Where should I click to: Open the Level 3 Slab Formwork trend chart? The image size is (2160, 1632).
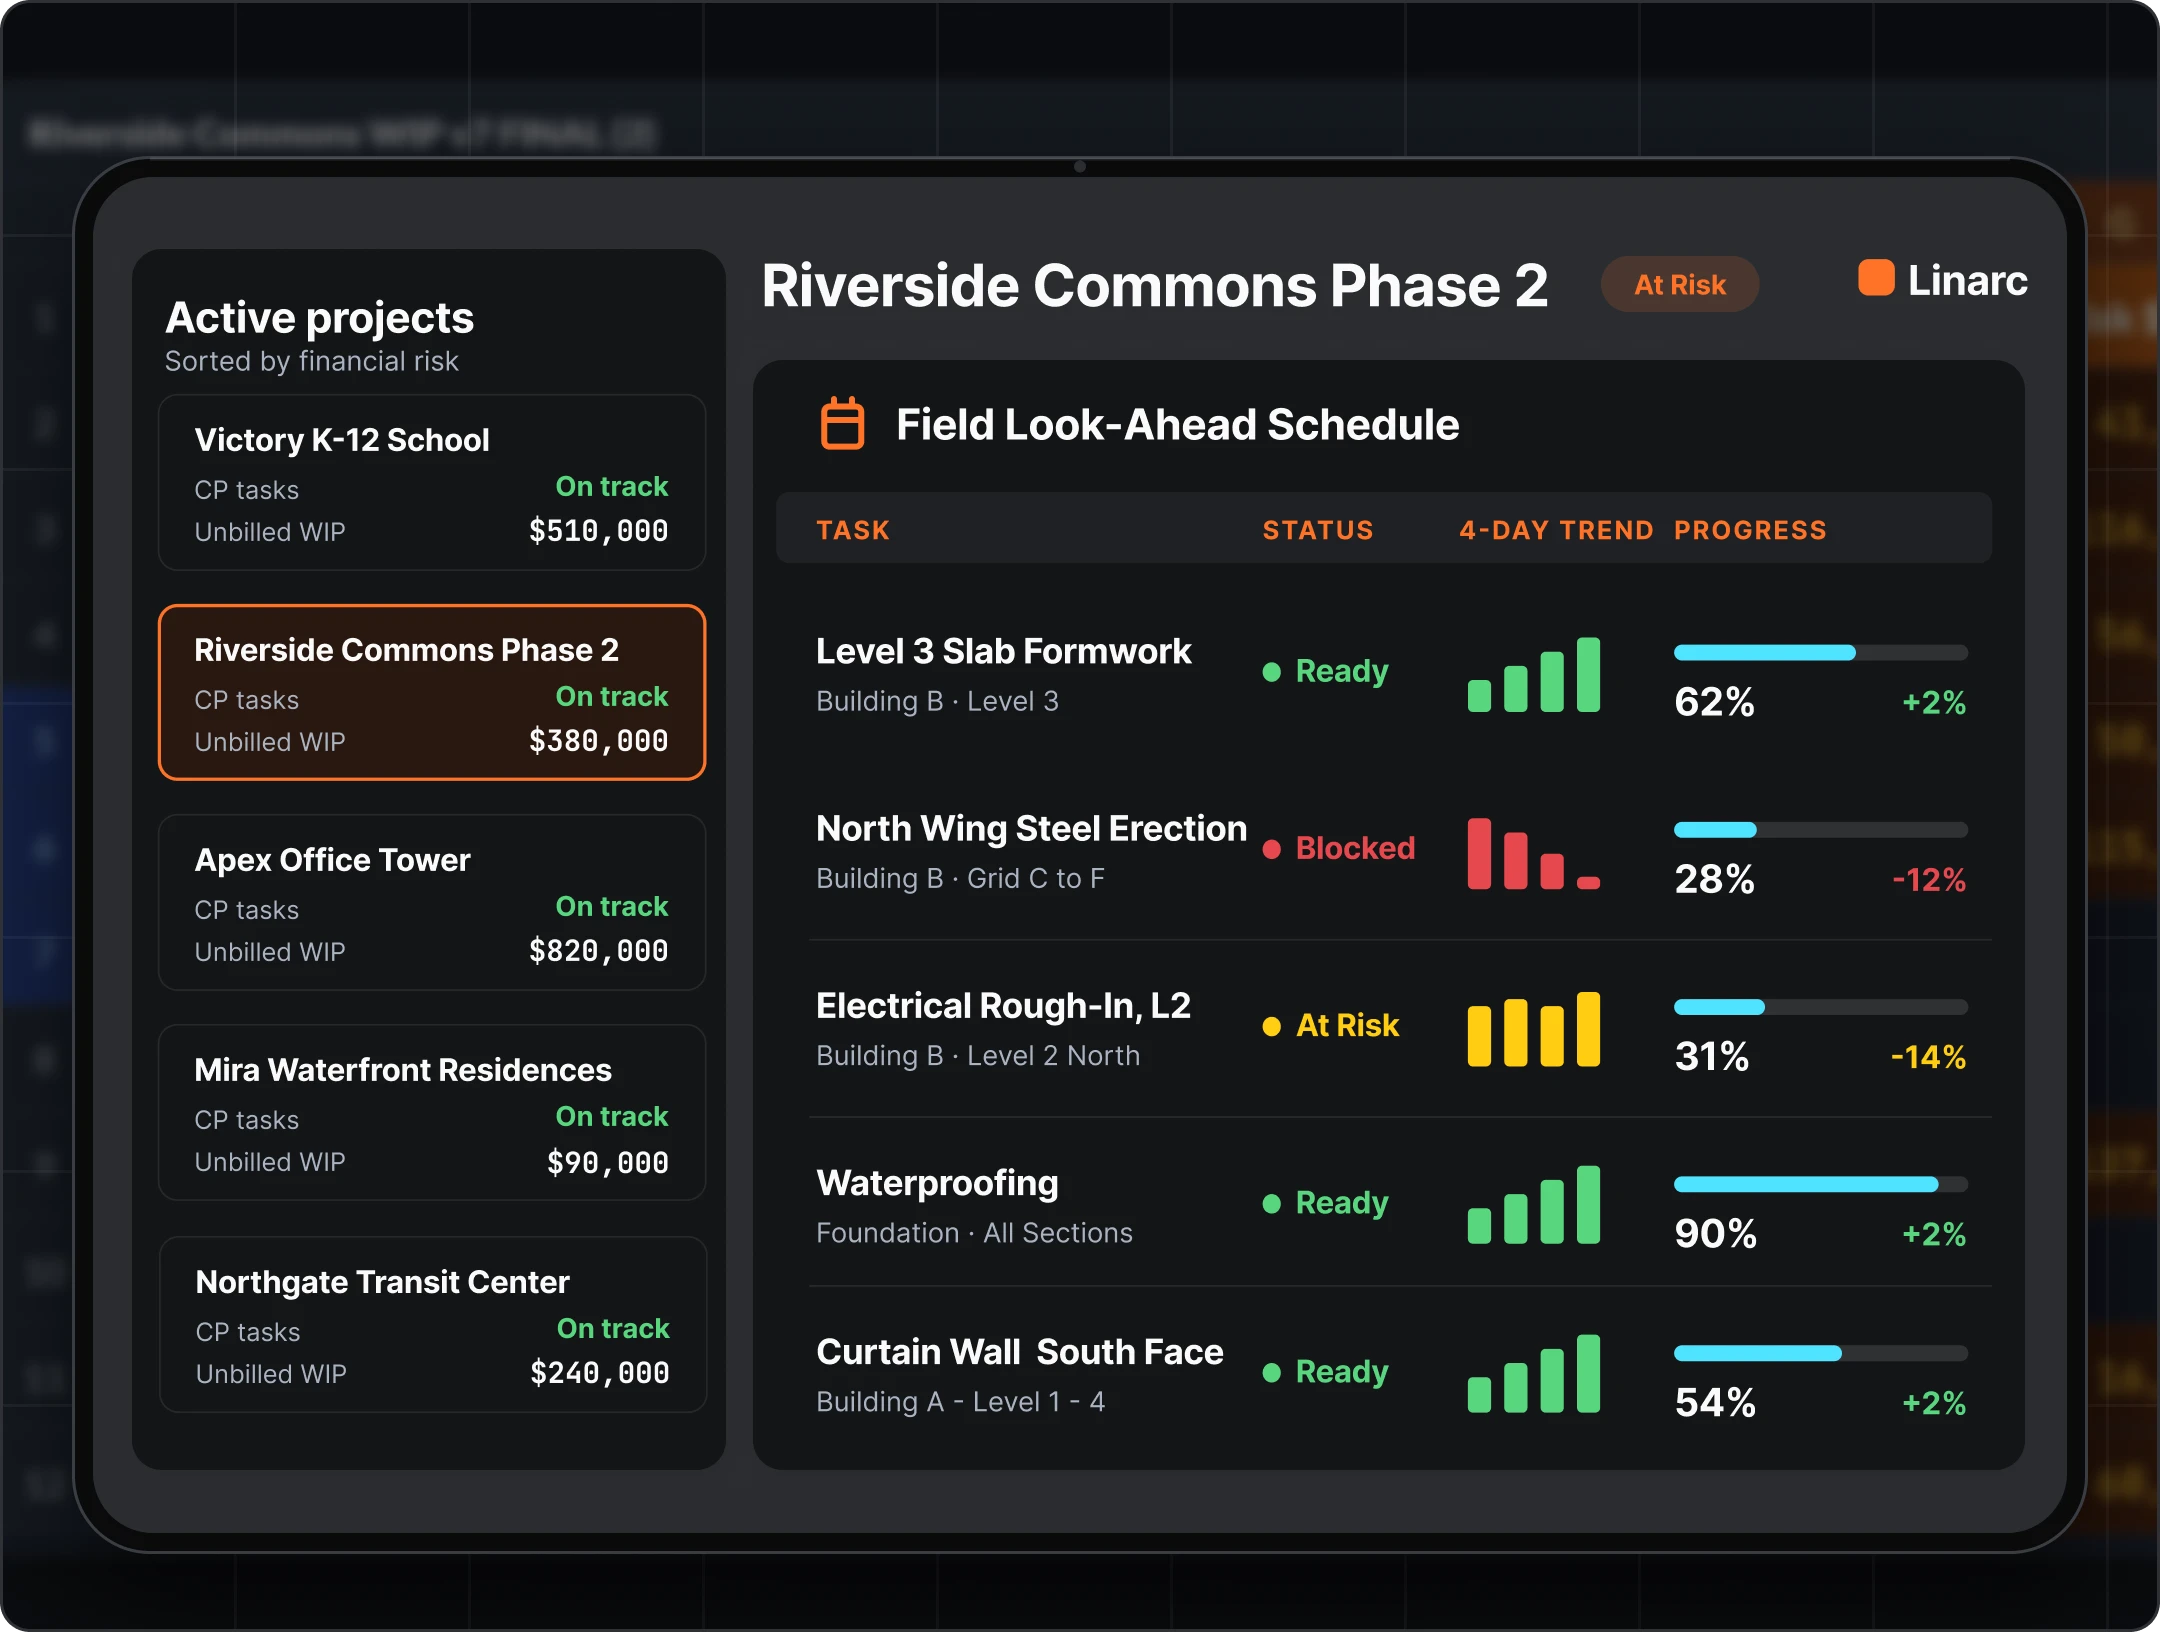click(1534, 675)
